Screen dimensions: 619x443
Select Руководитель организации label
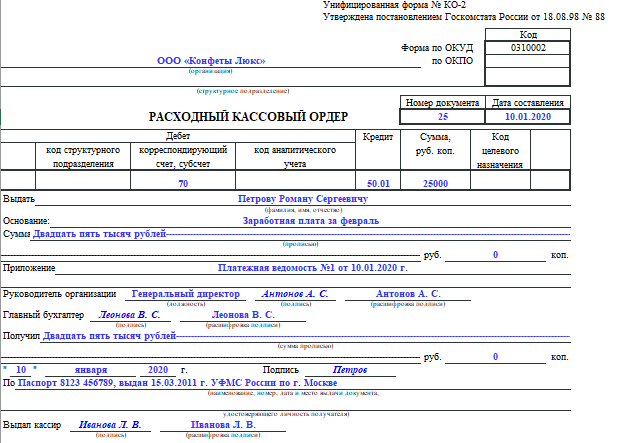(x=60, y=294)
